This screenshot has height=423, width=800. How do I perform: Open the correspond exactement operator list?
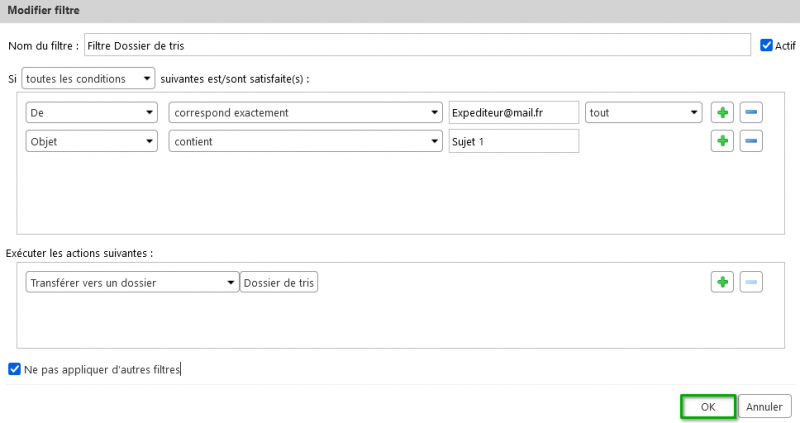[x=306, y=112]
